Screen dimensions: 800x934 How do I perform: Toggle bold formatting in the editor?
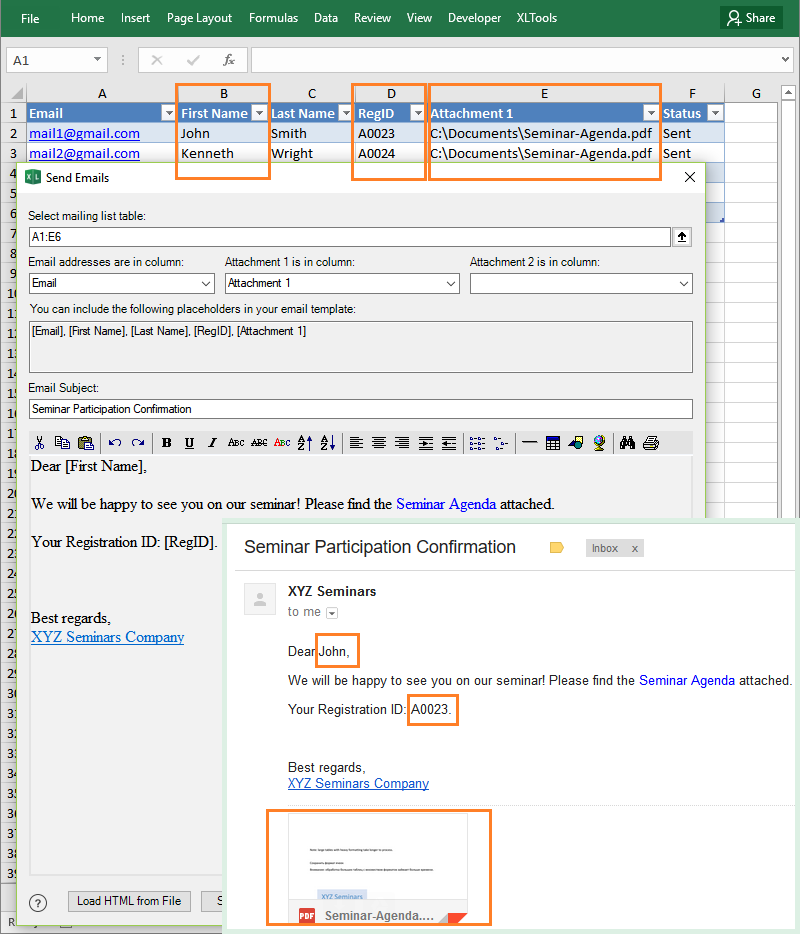tap(166, 442)
